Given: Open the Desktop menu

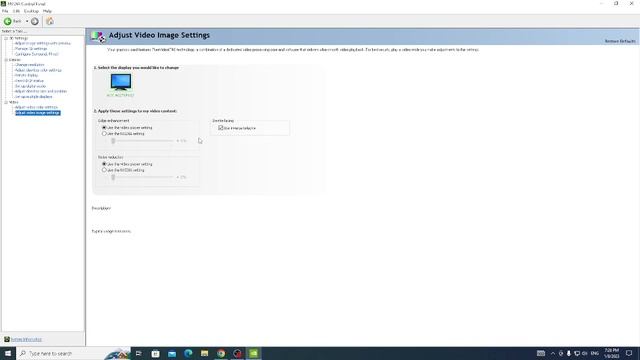Looking at the screenshot, I should (31, 11).
